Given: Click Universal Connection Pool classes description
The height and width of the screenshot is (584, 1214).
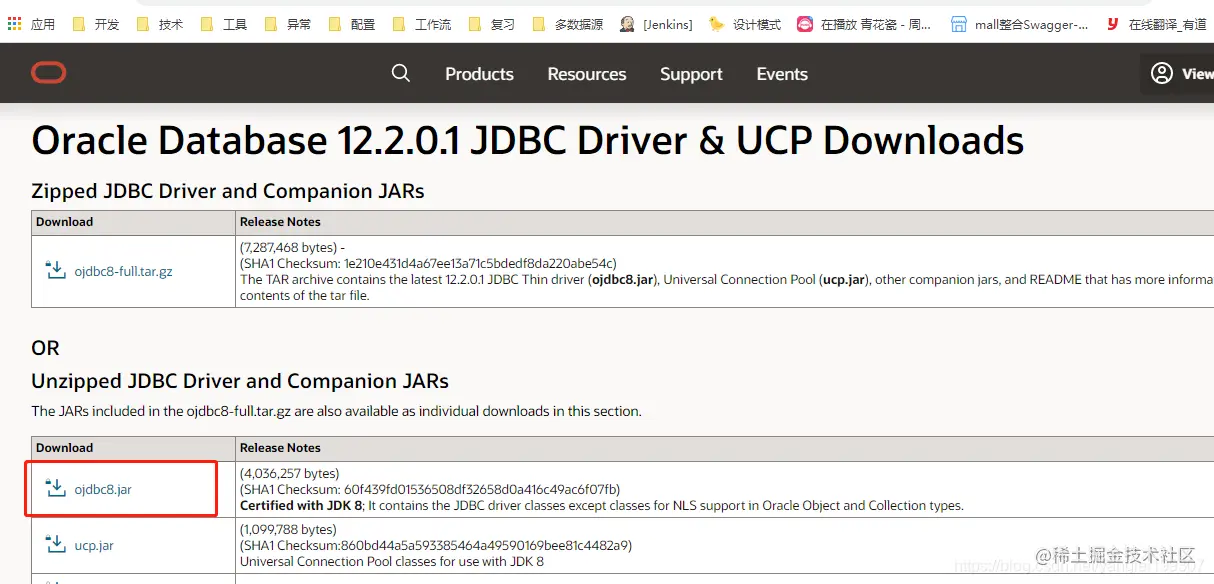Looking at the screenshot, I should (x=392, y=561).
